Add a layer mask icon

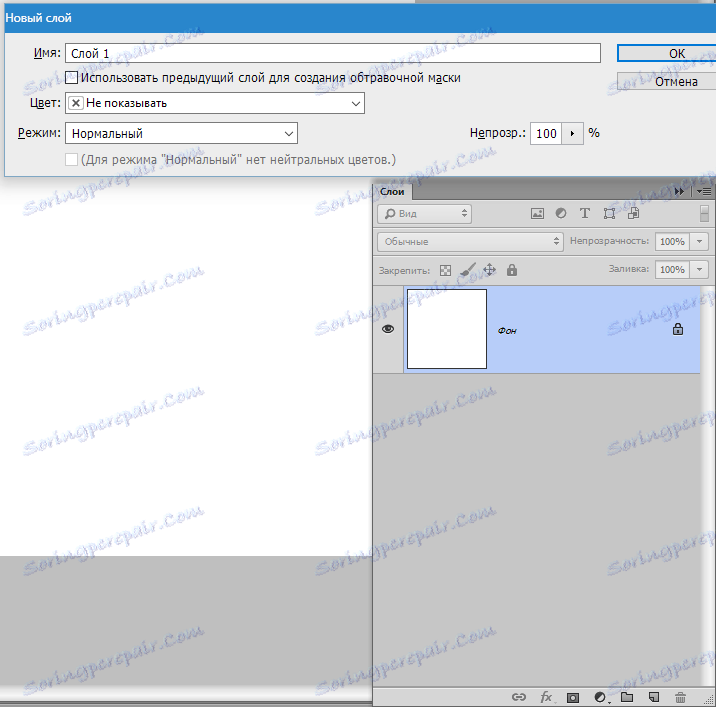pyautogui.click(x=573, y=697)
